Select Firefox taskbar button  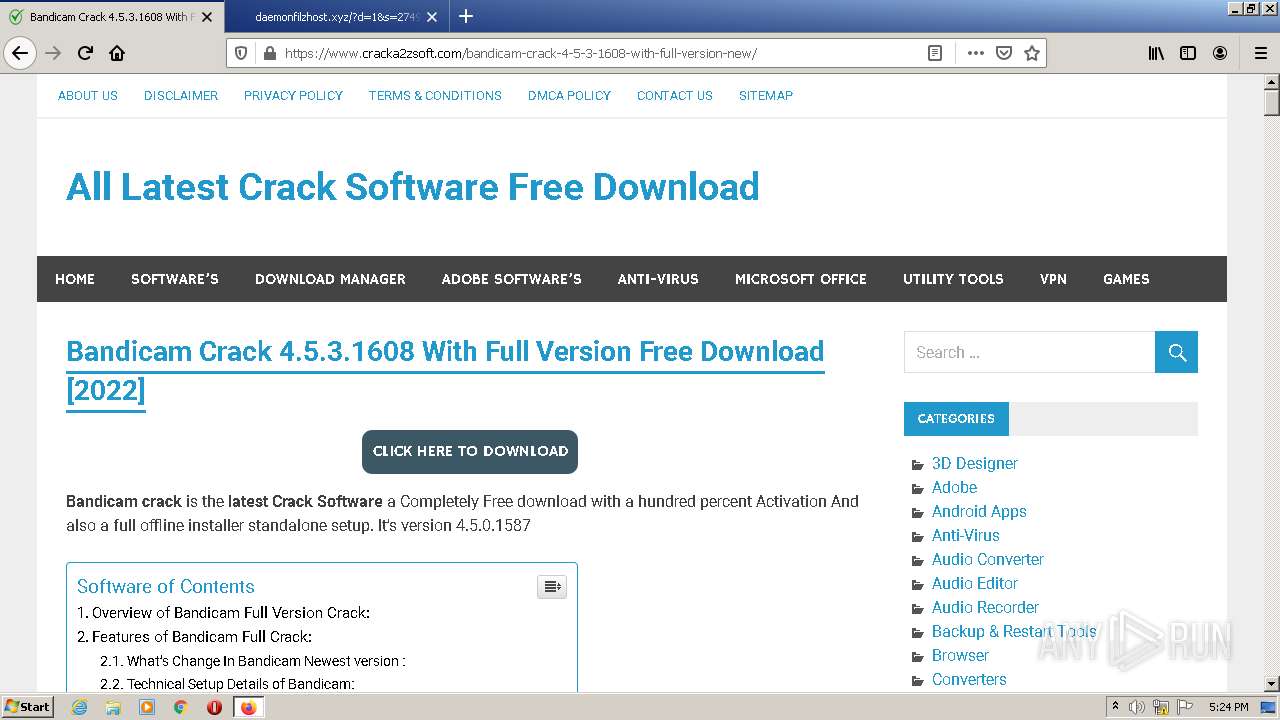pos(248,707)
